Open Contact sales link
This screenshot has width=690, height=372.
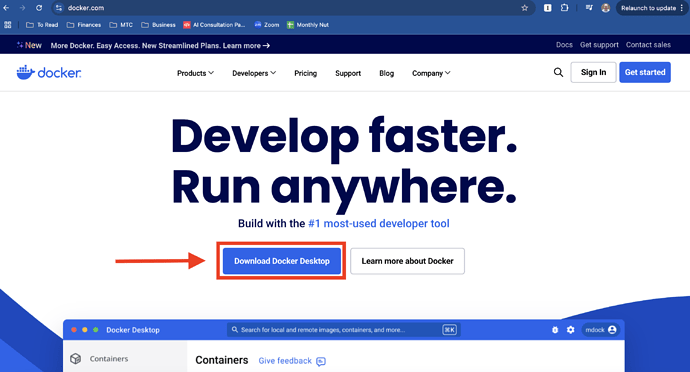648,45
